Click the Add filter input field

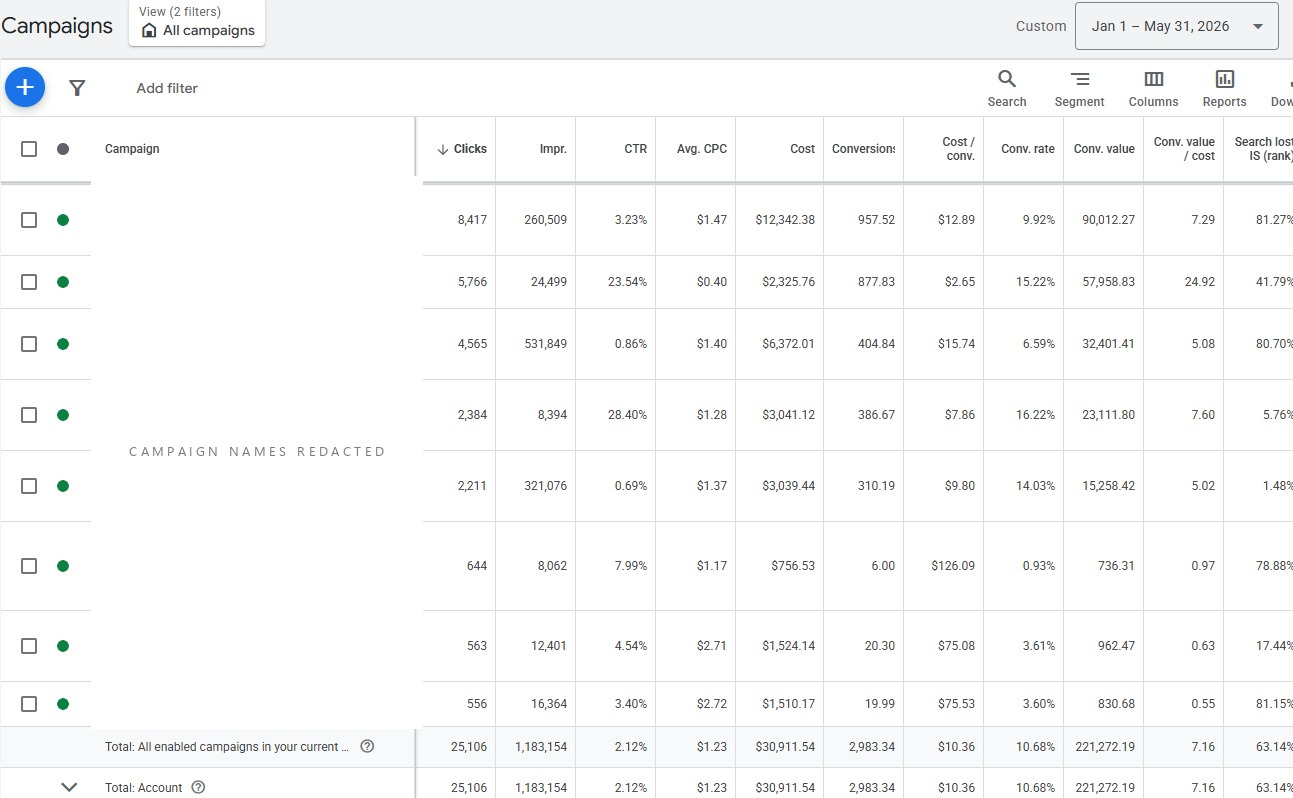167,88
